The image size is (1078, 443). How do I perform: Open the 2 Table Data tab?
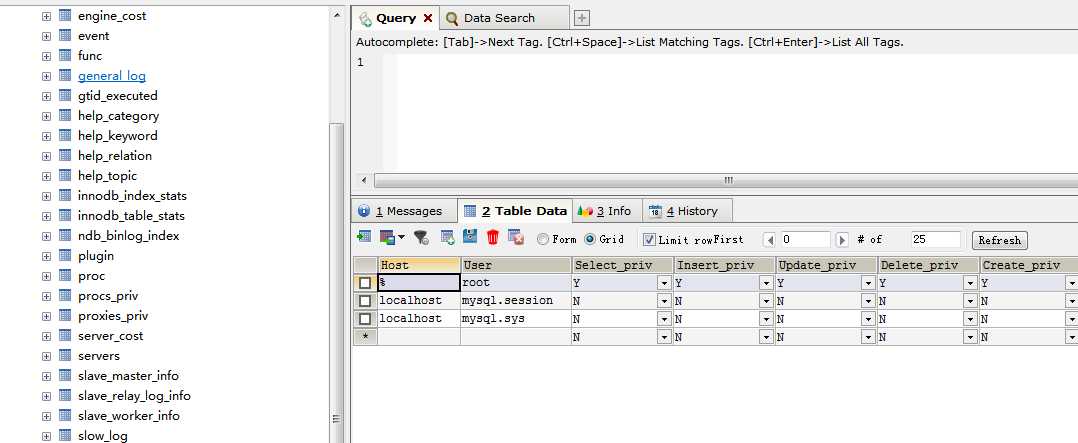tap(516, 211)
